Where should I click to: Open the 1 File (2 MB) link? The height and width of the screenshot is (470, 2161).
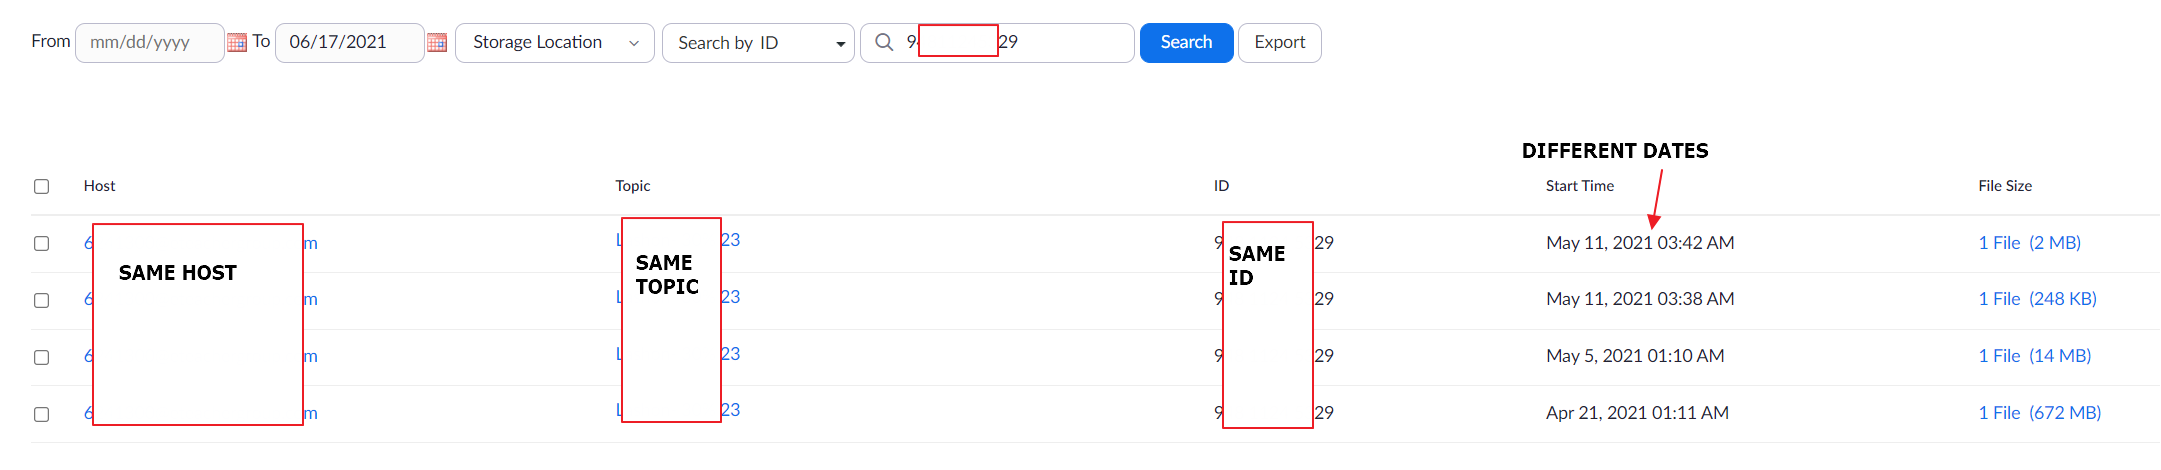tap(2029, 243)
